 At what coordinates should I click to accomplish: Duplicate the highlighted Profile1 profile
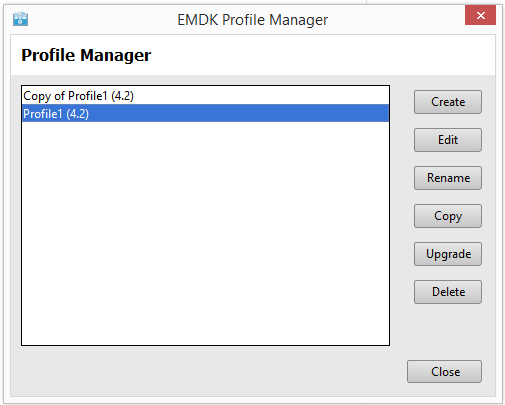click(448, 216)
